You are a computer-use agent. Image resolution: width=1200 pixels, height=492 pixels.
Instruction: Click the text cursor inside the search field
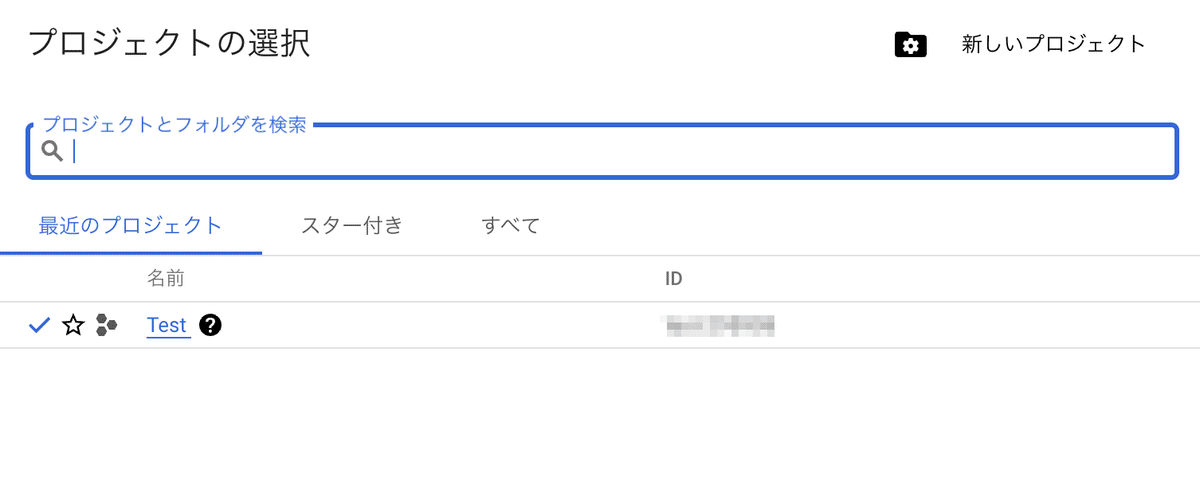click(x=75, y=151)
